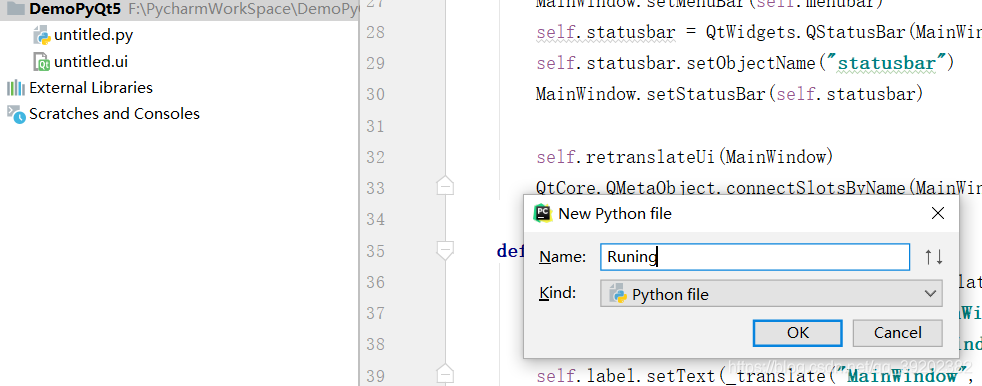
Task: Close the New Python file dialog
Action: coord(938,213)
